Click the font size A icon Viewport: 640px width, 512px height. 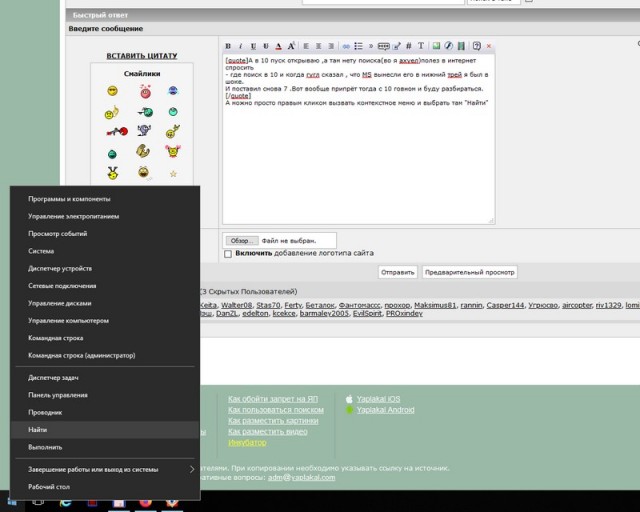(x=291, y=46)
